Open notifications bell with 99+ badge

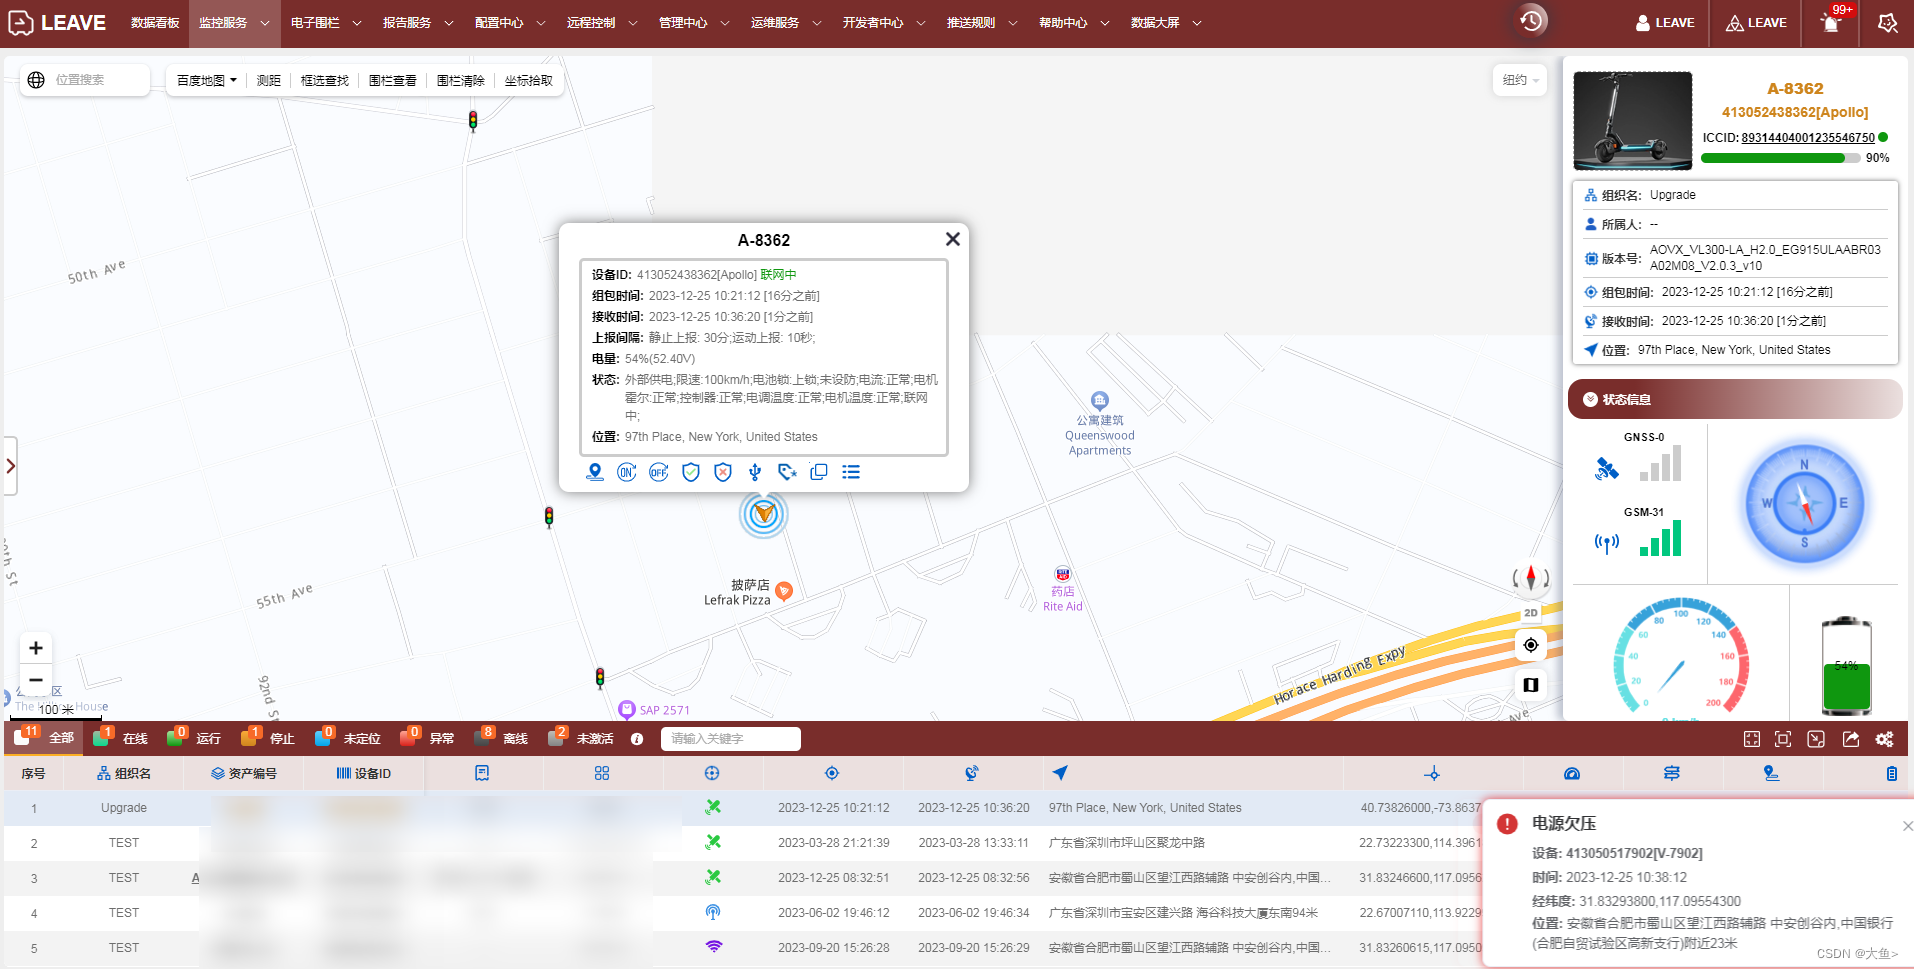pyautogui.click(x=1831, y=22)
